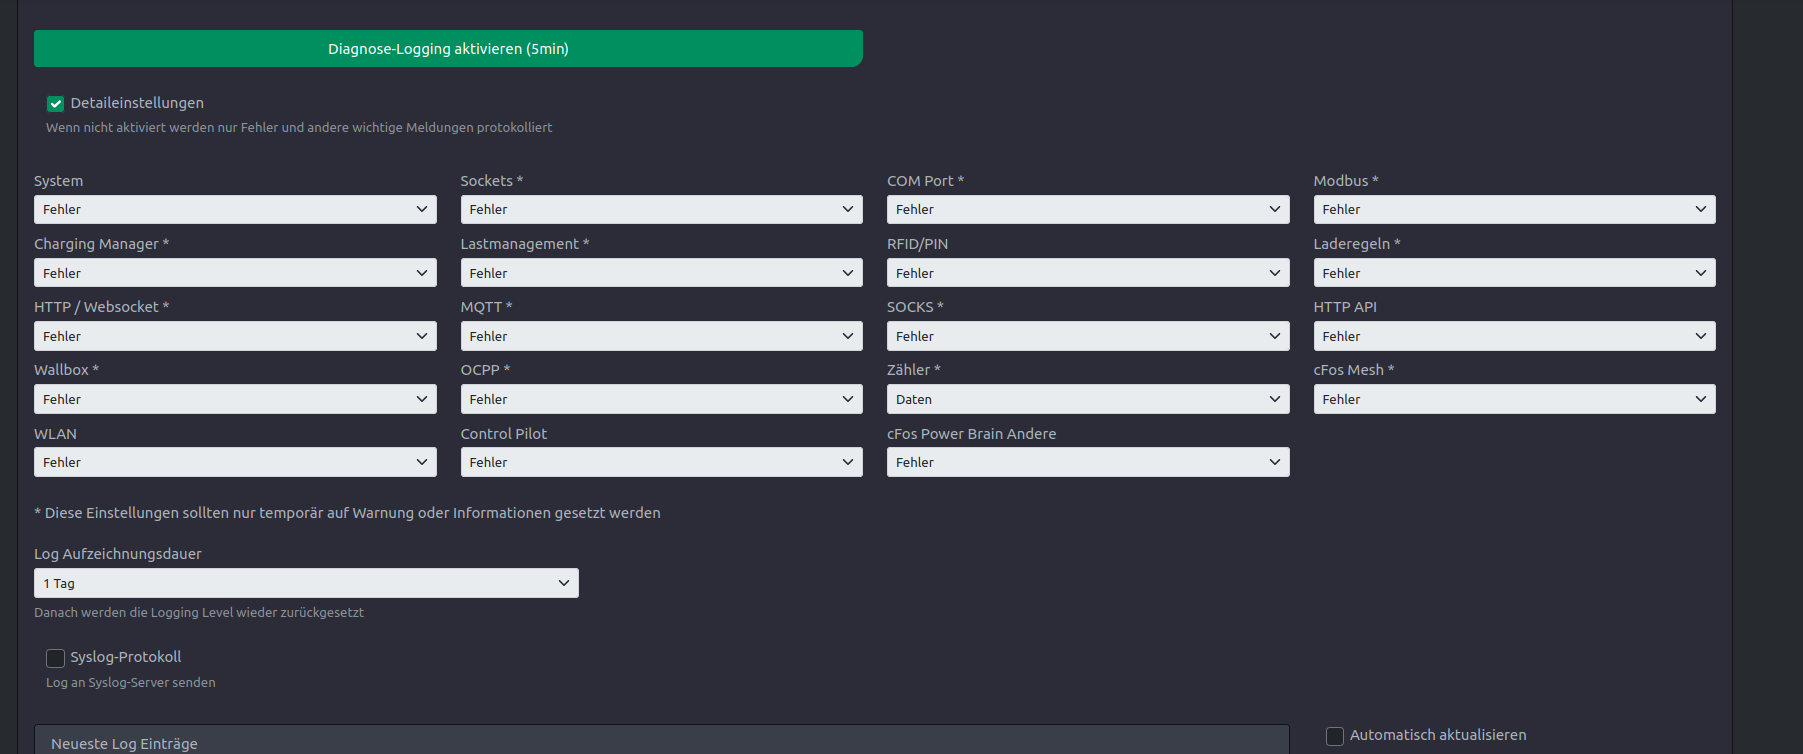Open the cFos Mesh dropdown
This screenshot has width=1803, height=754.
click(x=1514, y=399)
